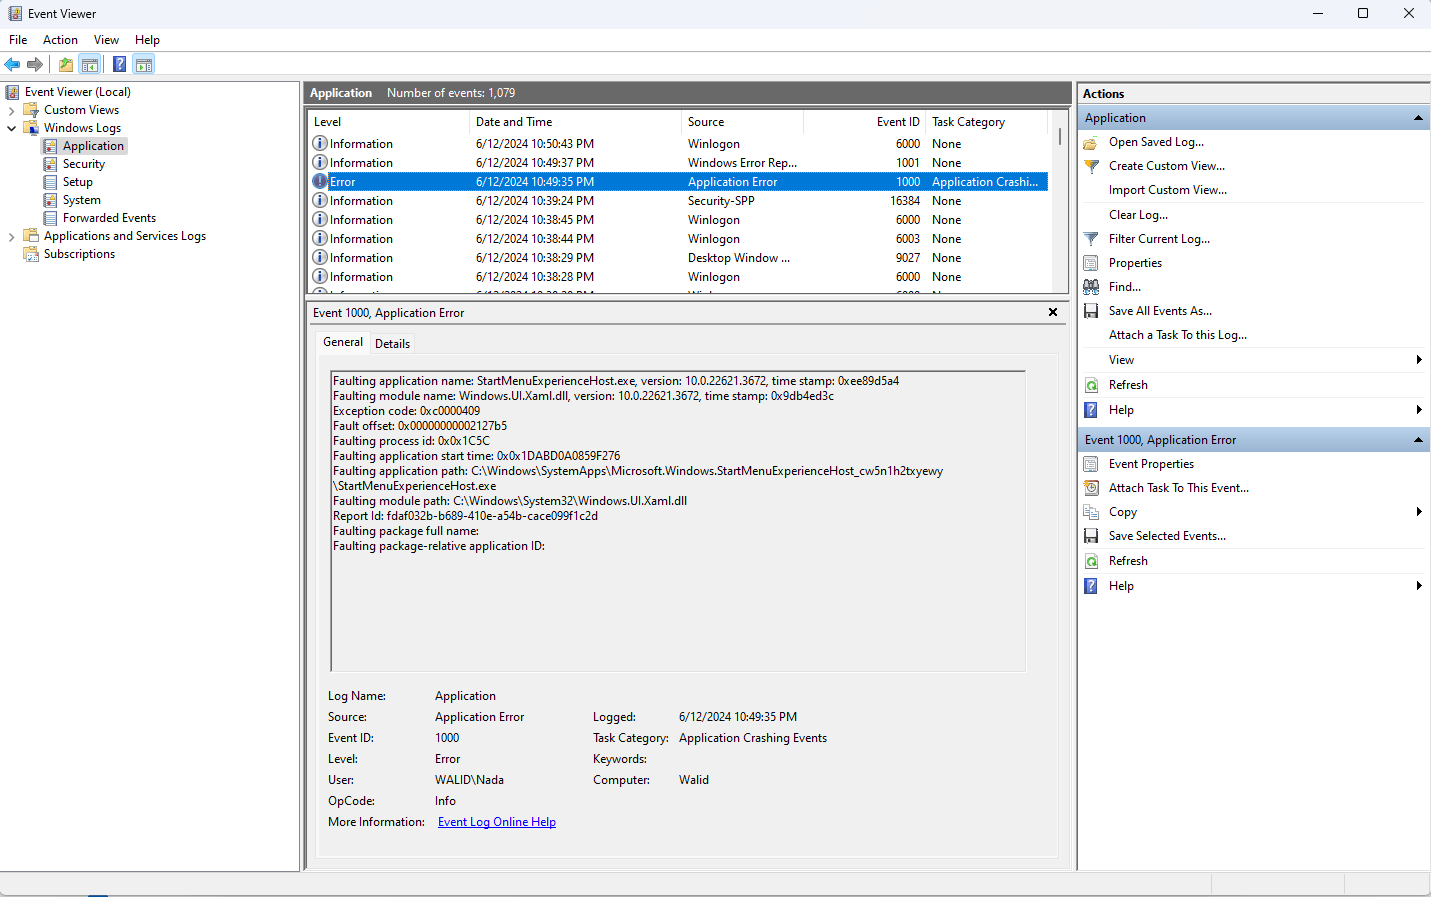This screenshot has width=1431, height=897.
Task: Select the Create Custom View filter icon
Action: pos(1091,165)
